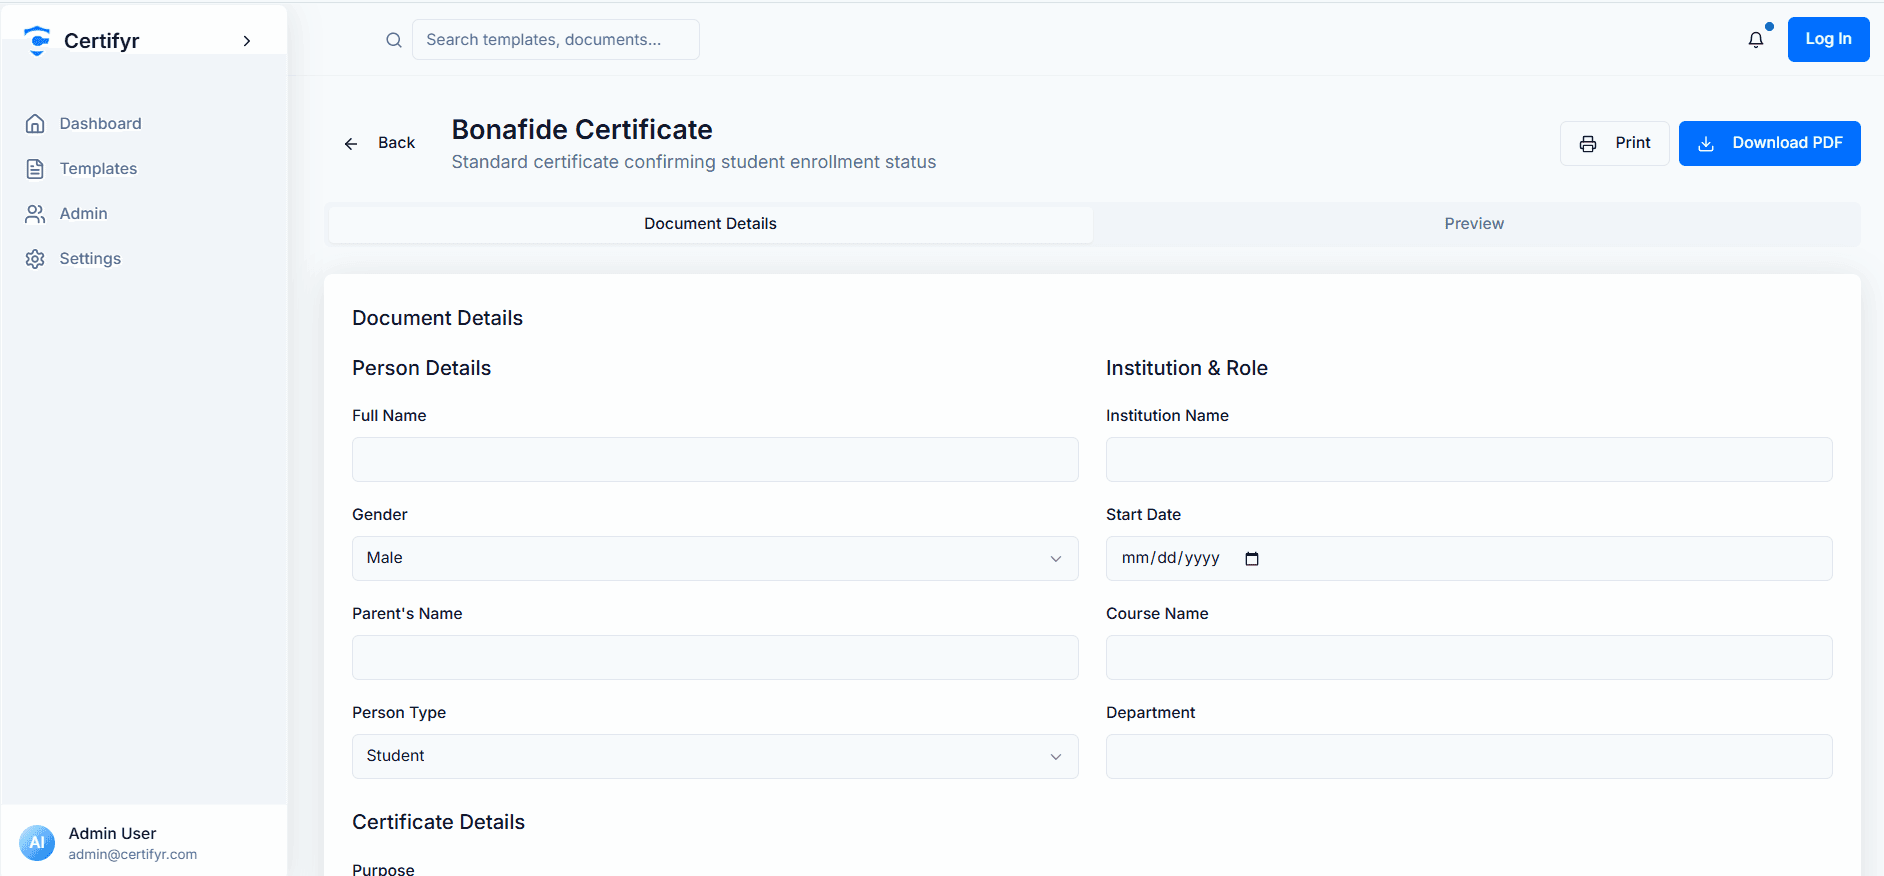Image resolution: width=1884 pixels, height=876 pixels.
Task: Click the Bonafide Certificate heading
Action: click(582, 130)
